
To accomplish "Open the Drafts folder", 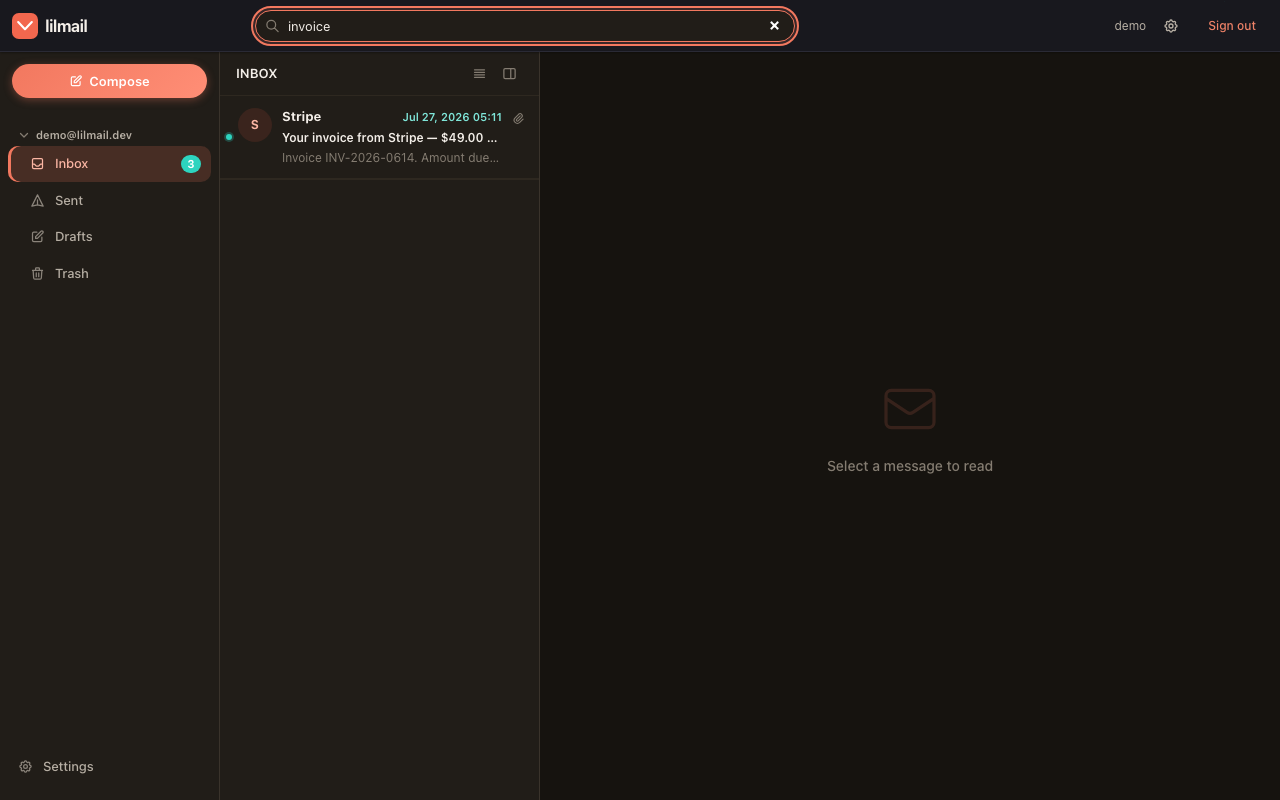I will [110, 237].
